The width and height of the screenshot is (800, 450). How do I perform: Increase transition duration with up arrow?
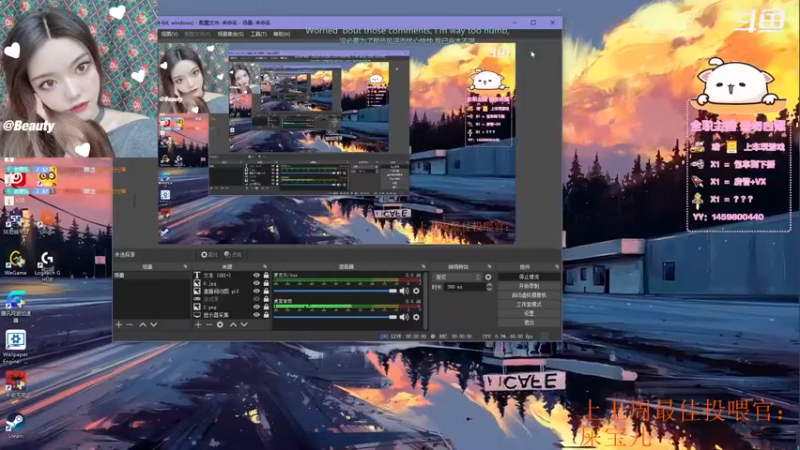click(x=489, y=285)
